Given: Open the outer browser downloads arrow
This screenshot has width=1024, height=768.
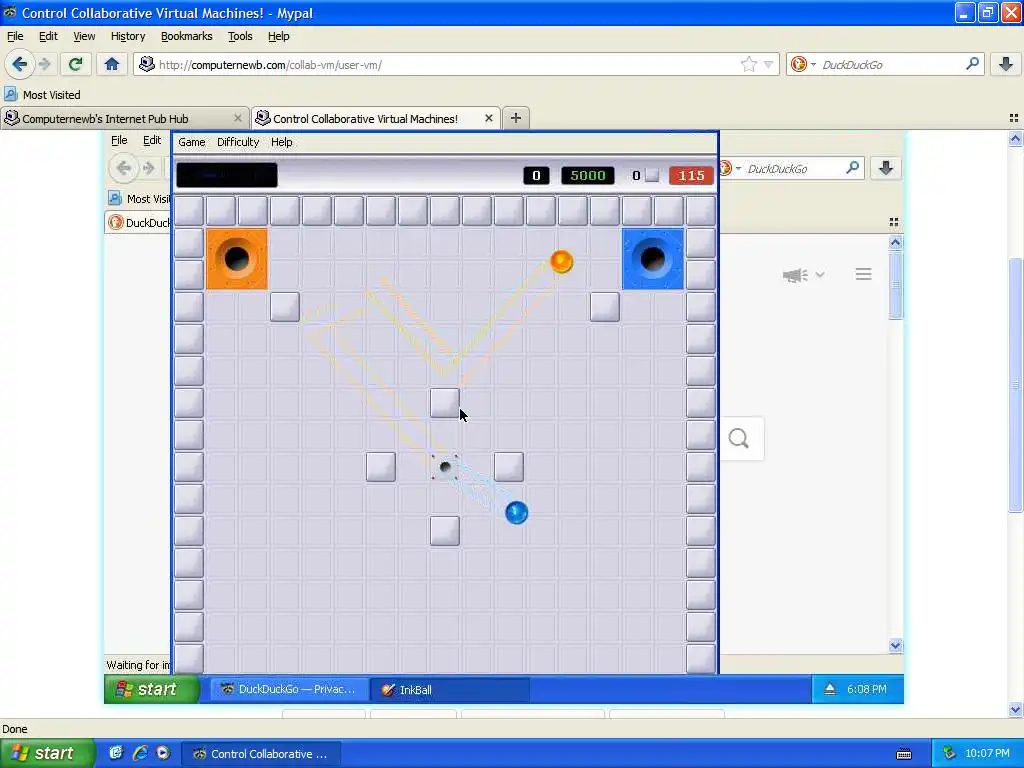Looking at the screenshot, I should click(1006, 64).
